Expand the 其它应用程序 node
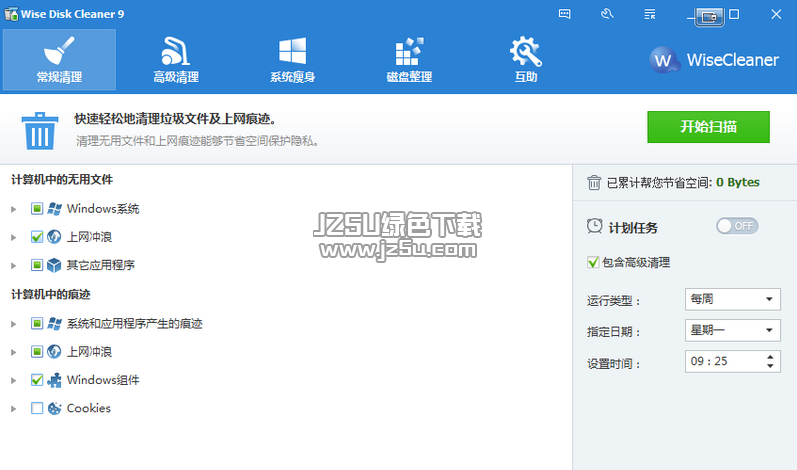Screen dimensions: 797x470 [14, 265]
